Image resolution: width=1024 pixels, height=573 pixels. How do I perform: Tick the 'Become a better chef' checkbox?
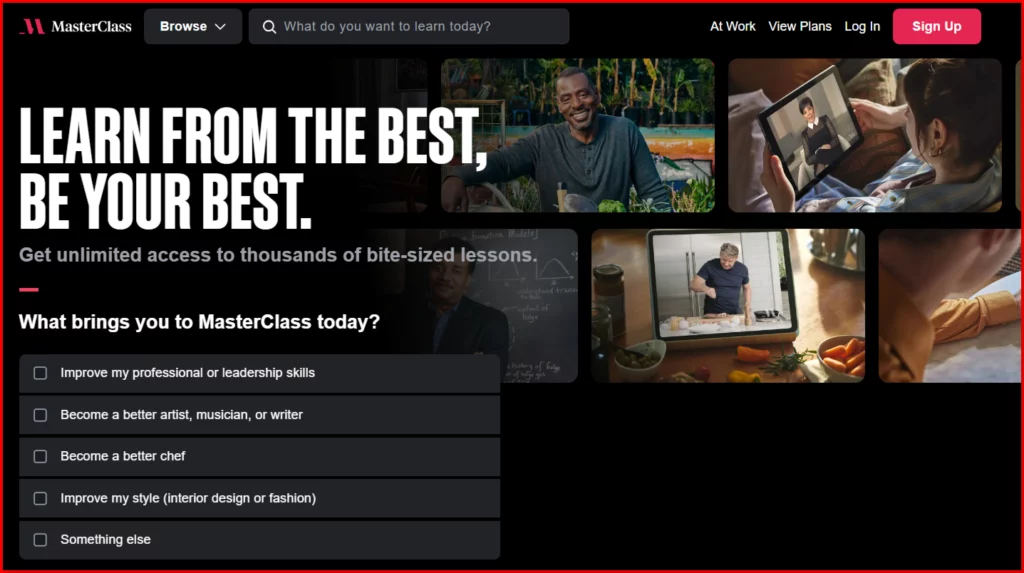click(40, 456)
